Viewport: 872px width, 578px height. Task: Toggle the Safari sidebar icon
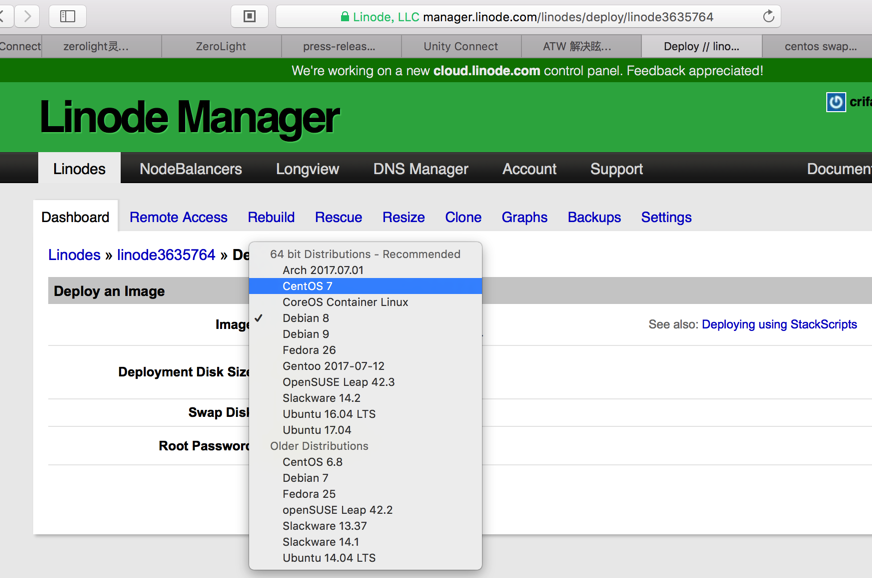coord(67,16)
